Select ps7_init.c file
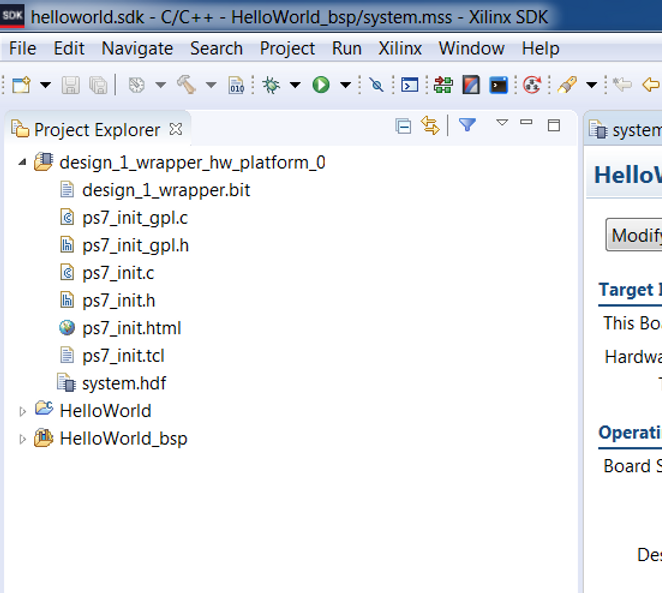 coord(118,273)
